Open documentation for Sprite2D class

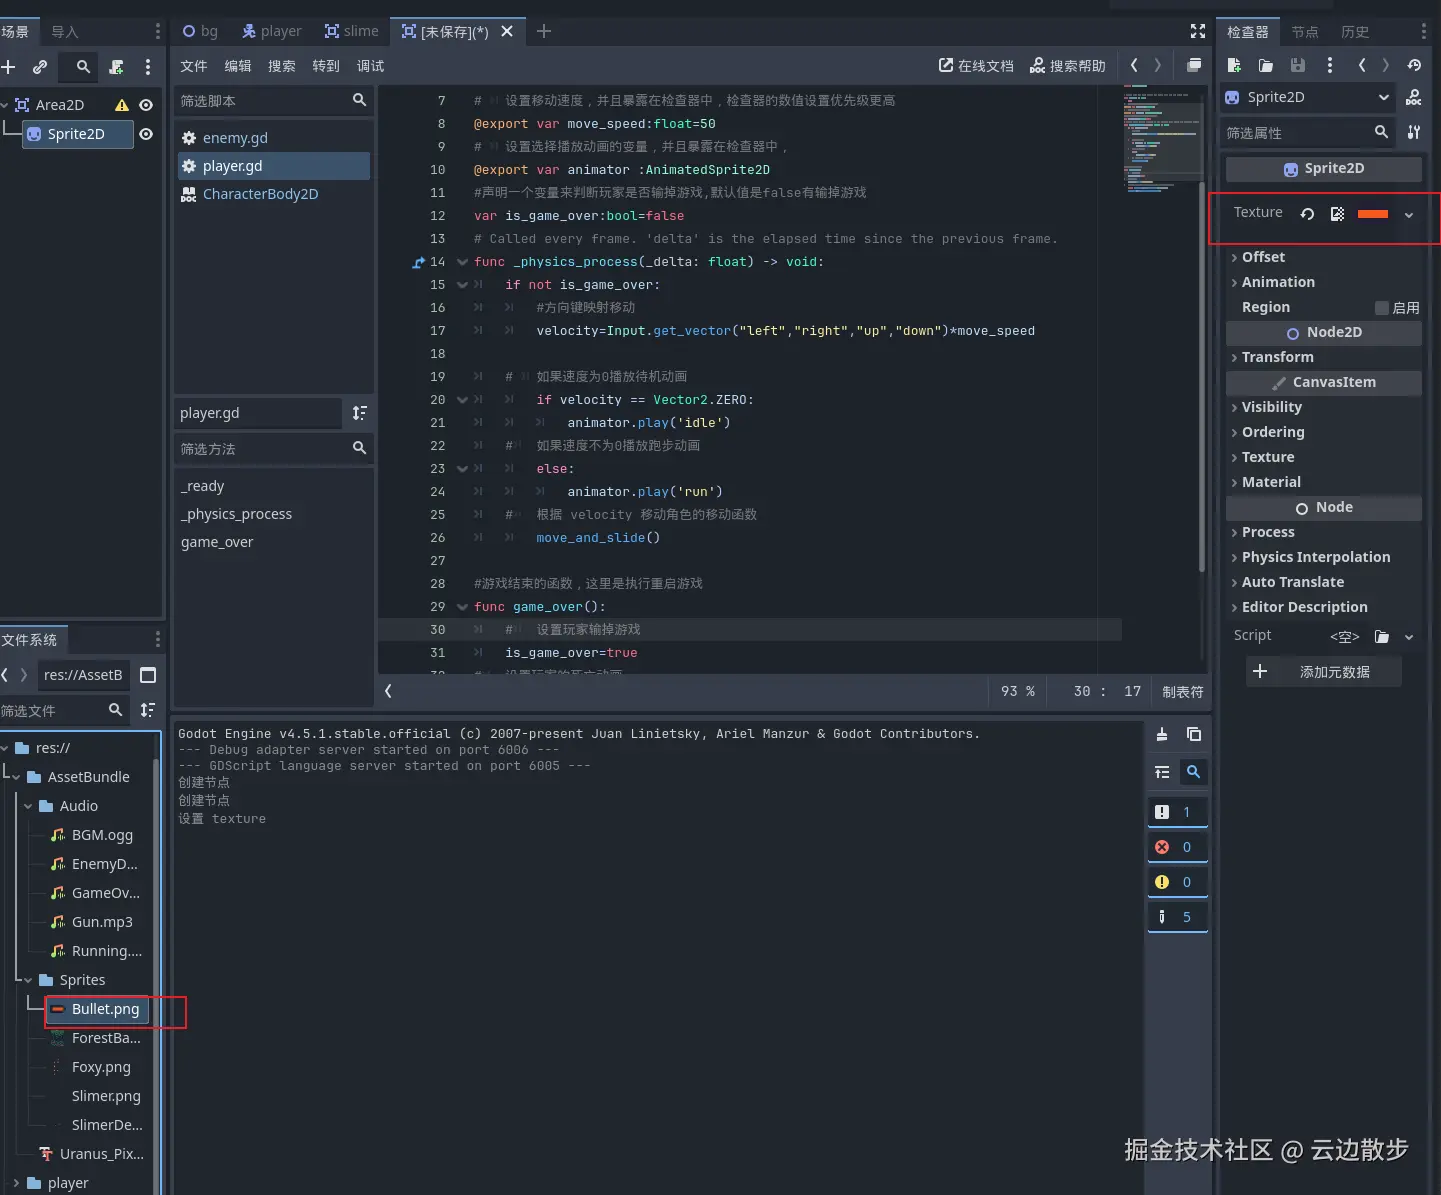coord(1414,97)
